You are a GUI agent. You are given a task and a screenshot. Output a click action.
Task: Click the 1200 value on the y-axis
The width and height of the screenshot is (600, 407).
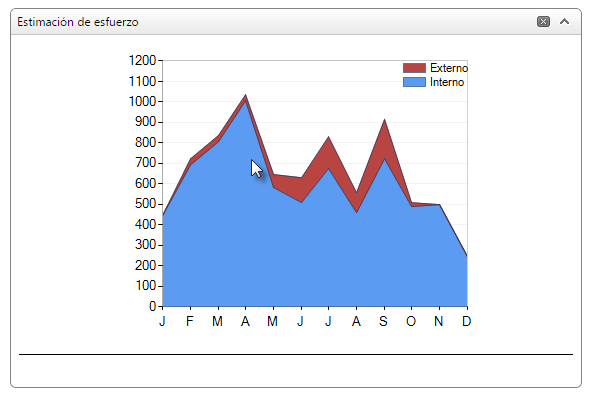tap(142, 60)
